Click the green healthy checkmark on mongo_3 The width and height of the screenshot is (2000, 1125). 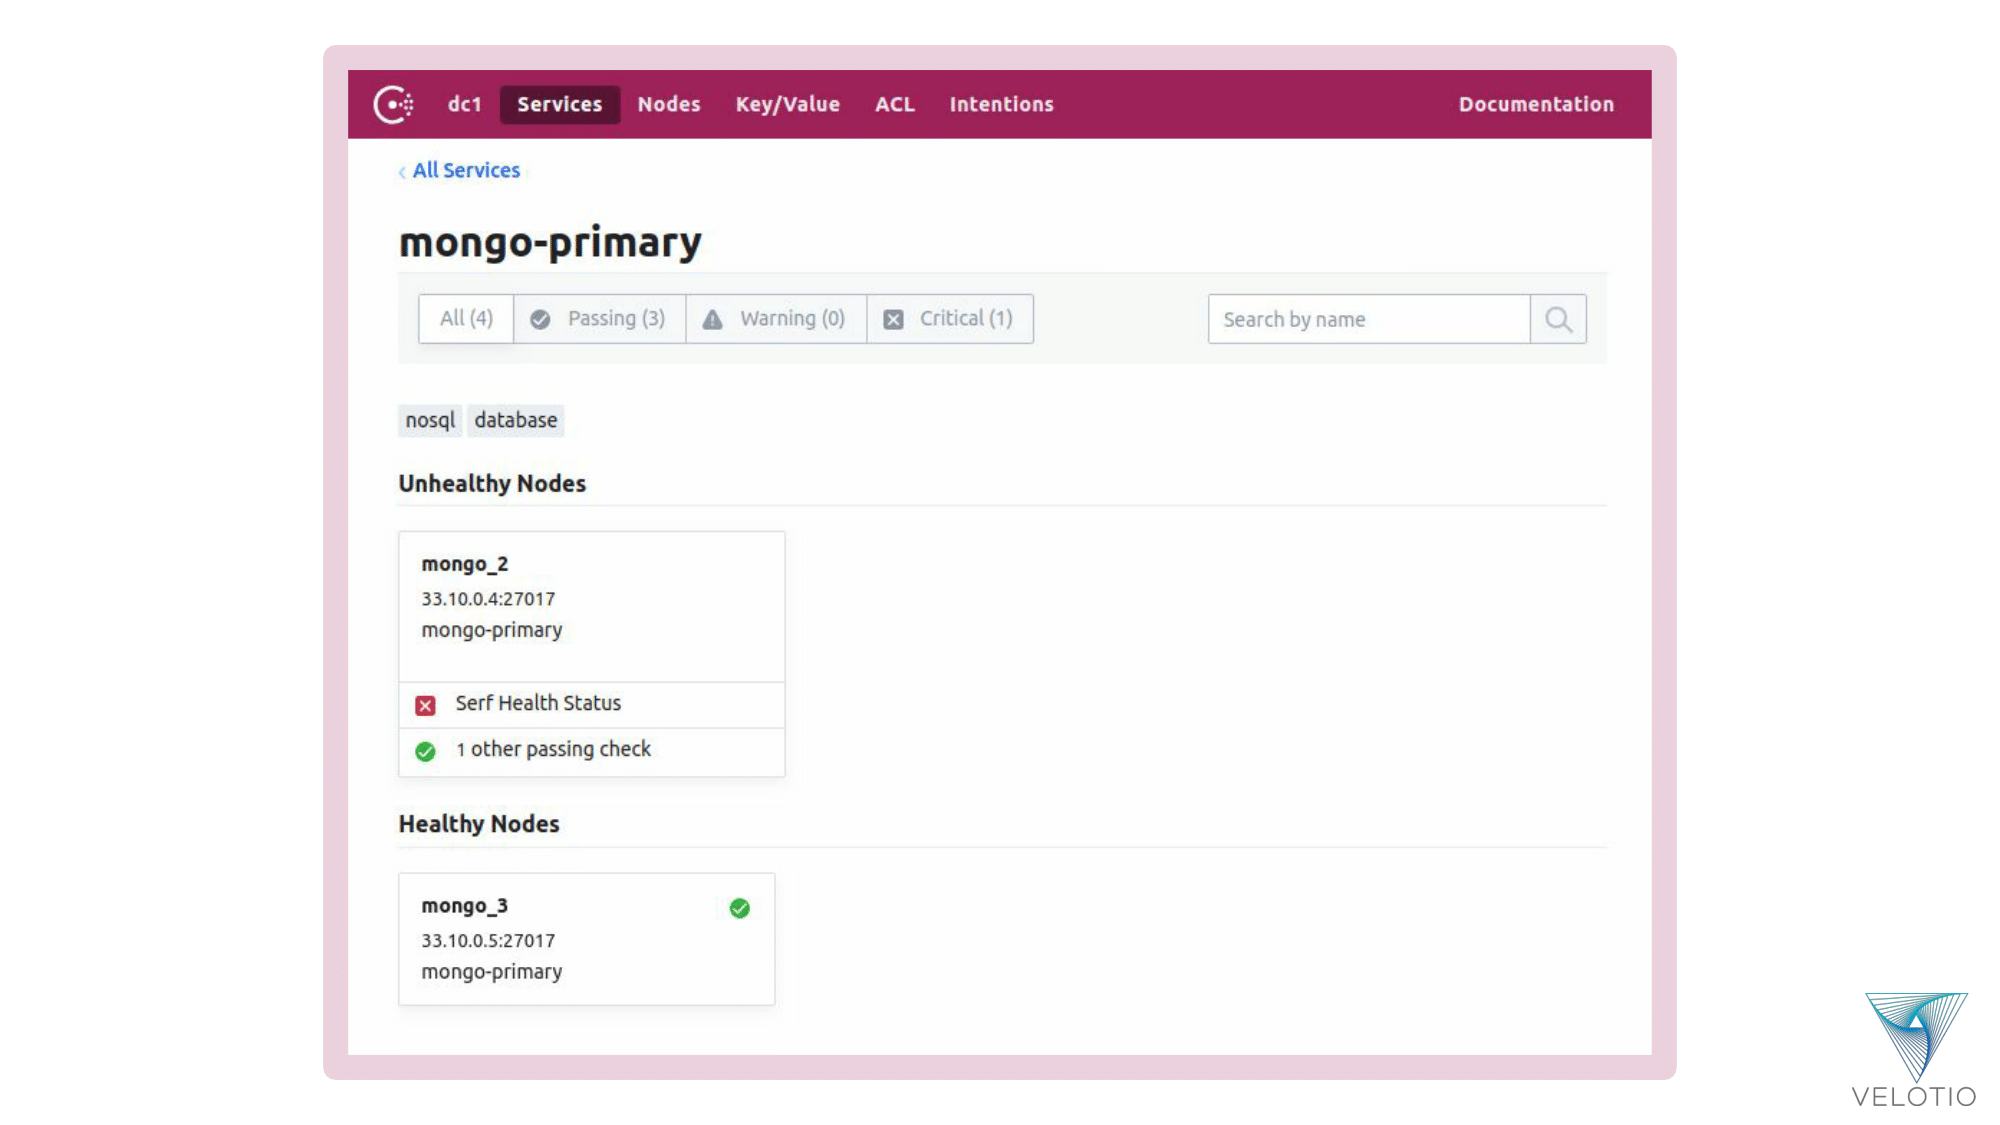[740, 908]
